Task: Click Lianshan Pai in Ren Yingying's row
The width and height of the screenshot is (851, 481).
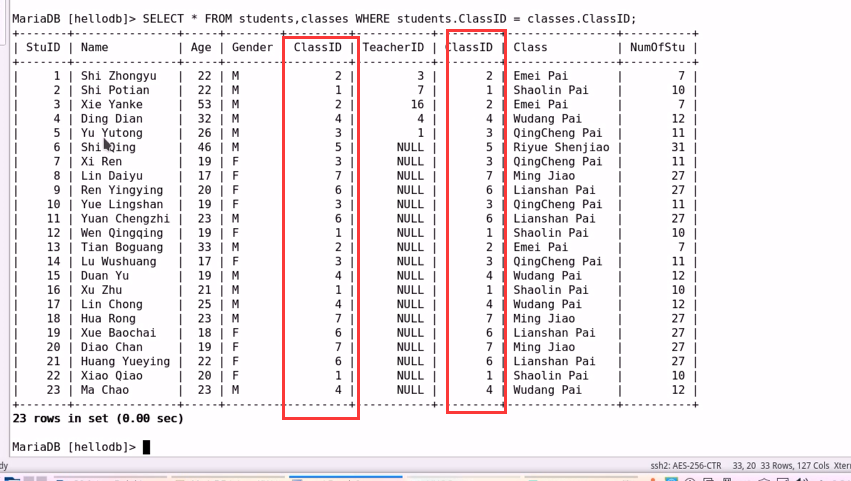Action: point(555,190)
